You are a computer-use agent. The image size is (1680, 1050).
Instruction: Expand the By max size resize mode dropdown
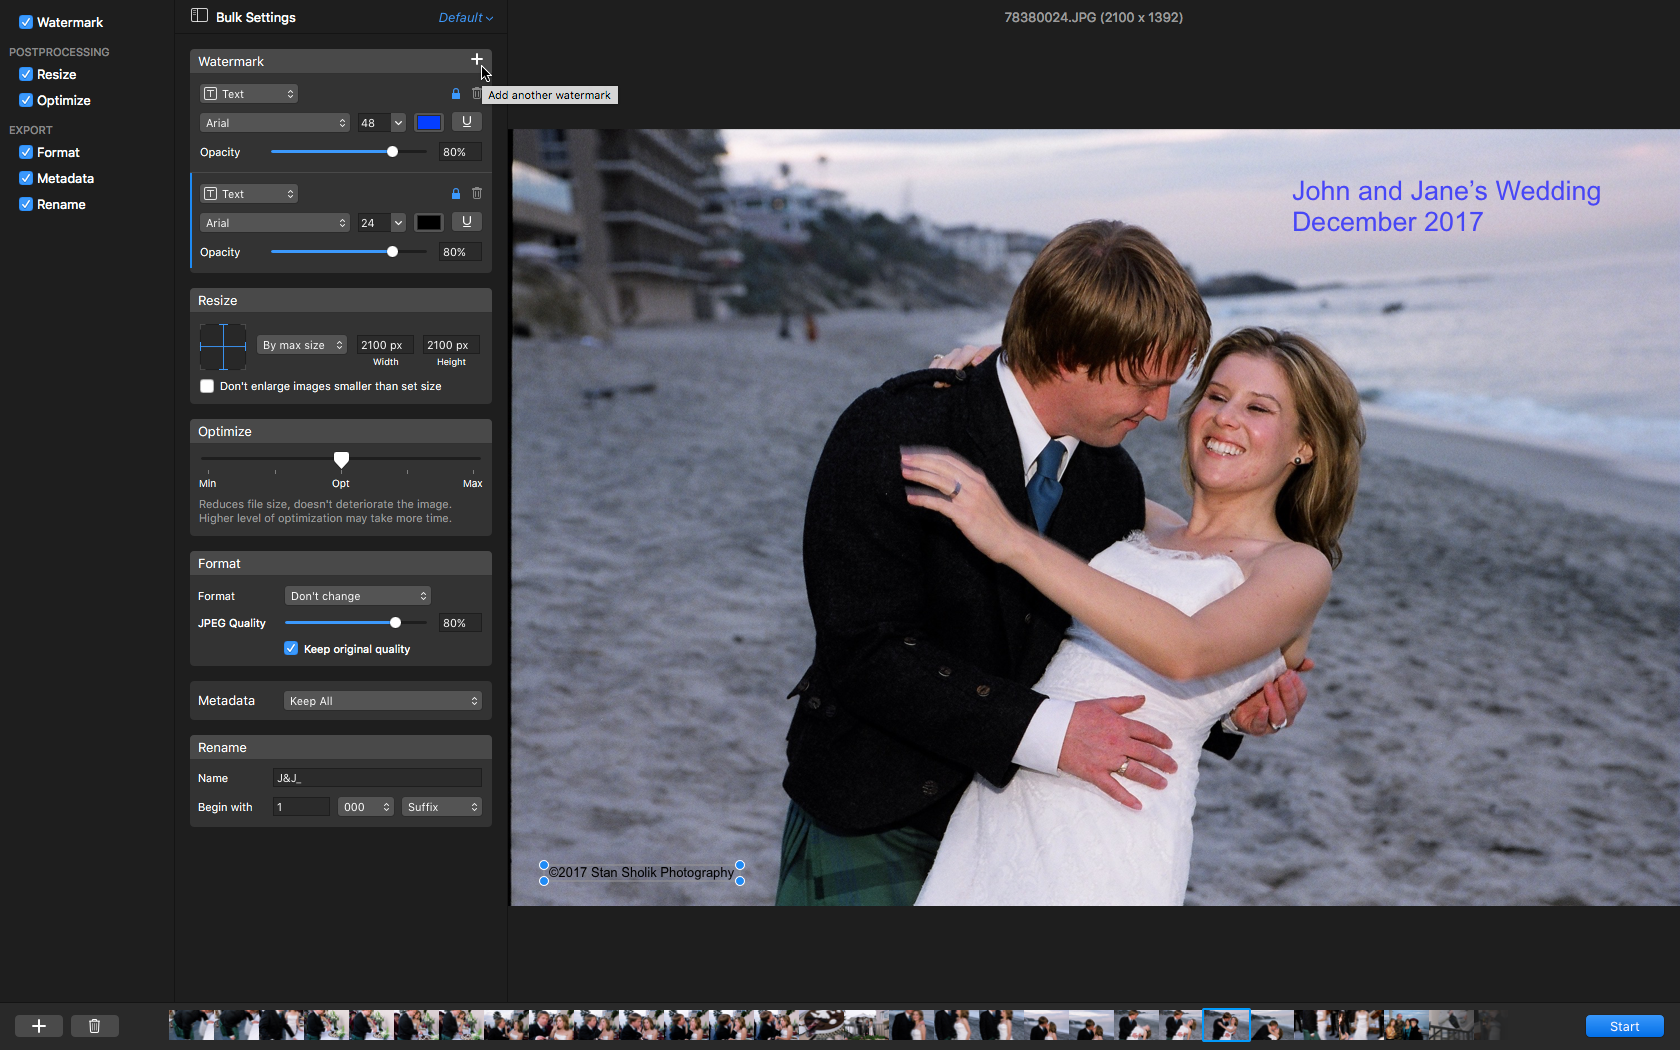[302, 345]
